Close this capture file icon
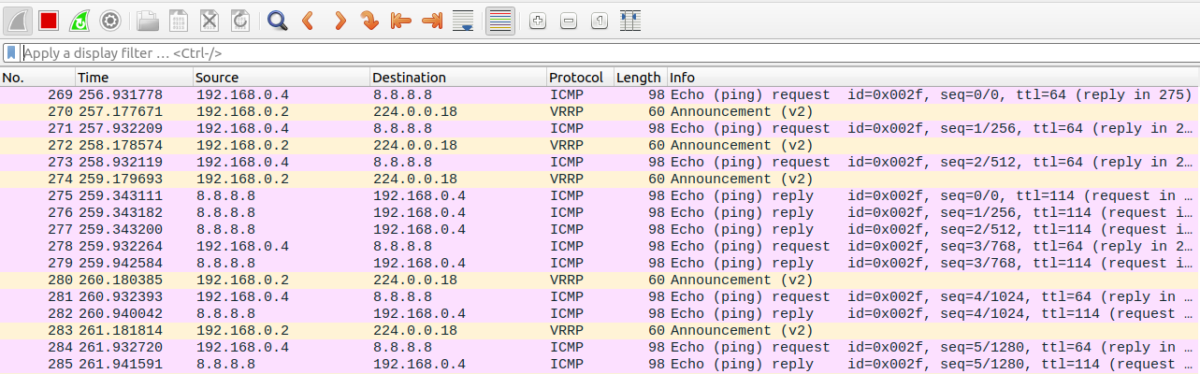Viewport: 1200px width, 374px height. point(209,19)
